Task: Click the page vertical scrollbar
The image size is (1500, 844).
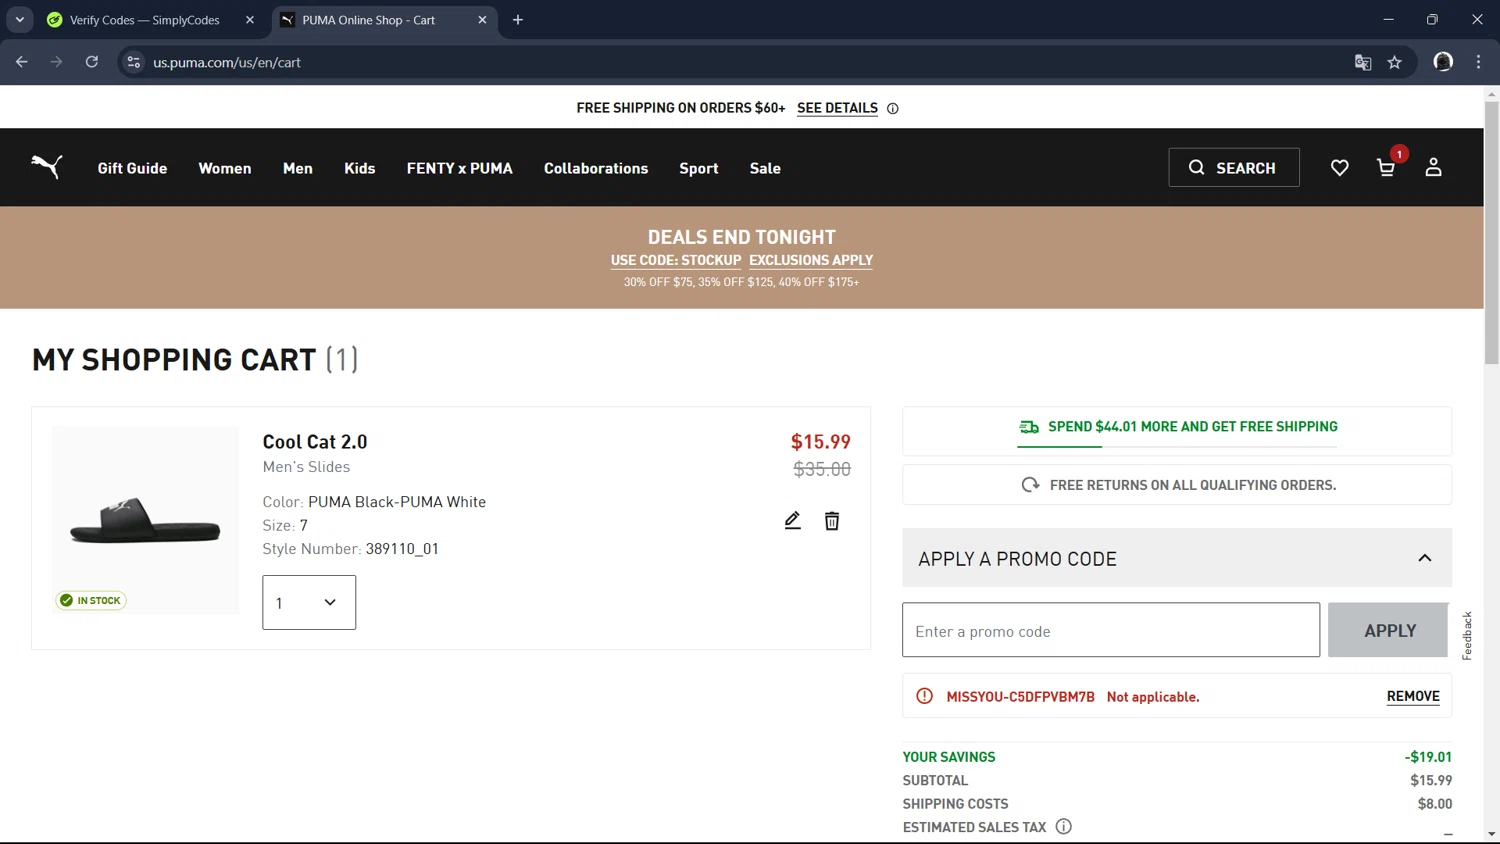Action: 1491,232
